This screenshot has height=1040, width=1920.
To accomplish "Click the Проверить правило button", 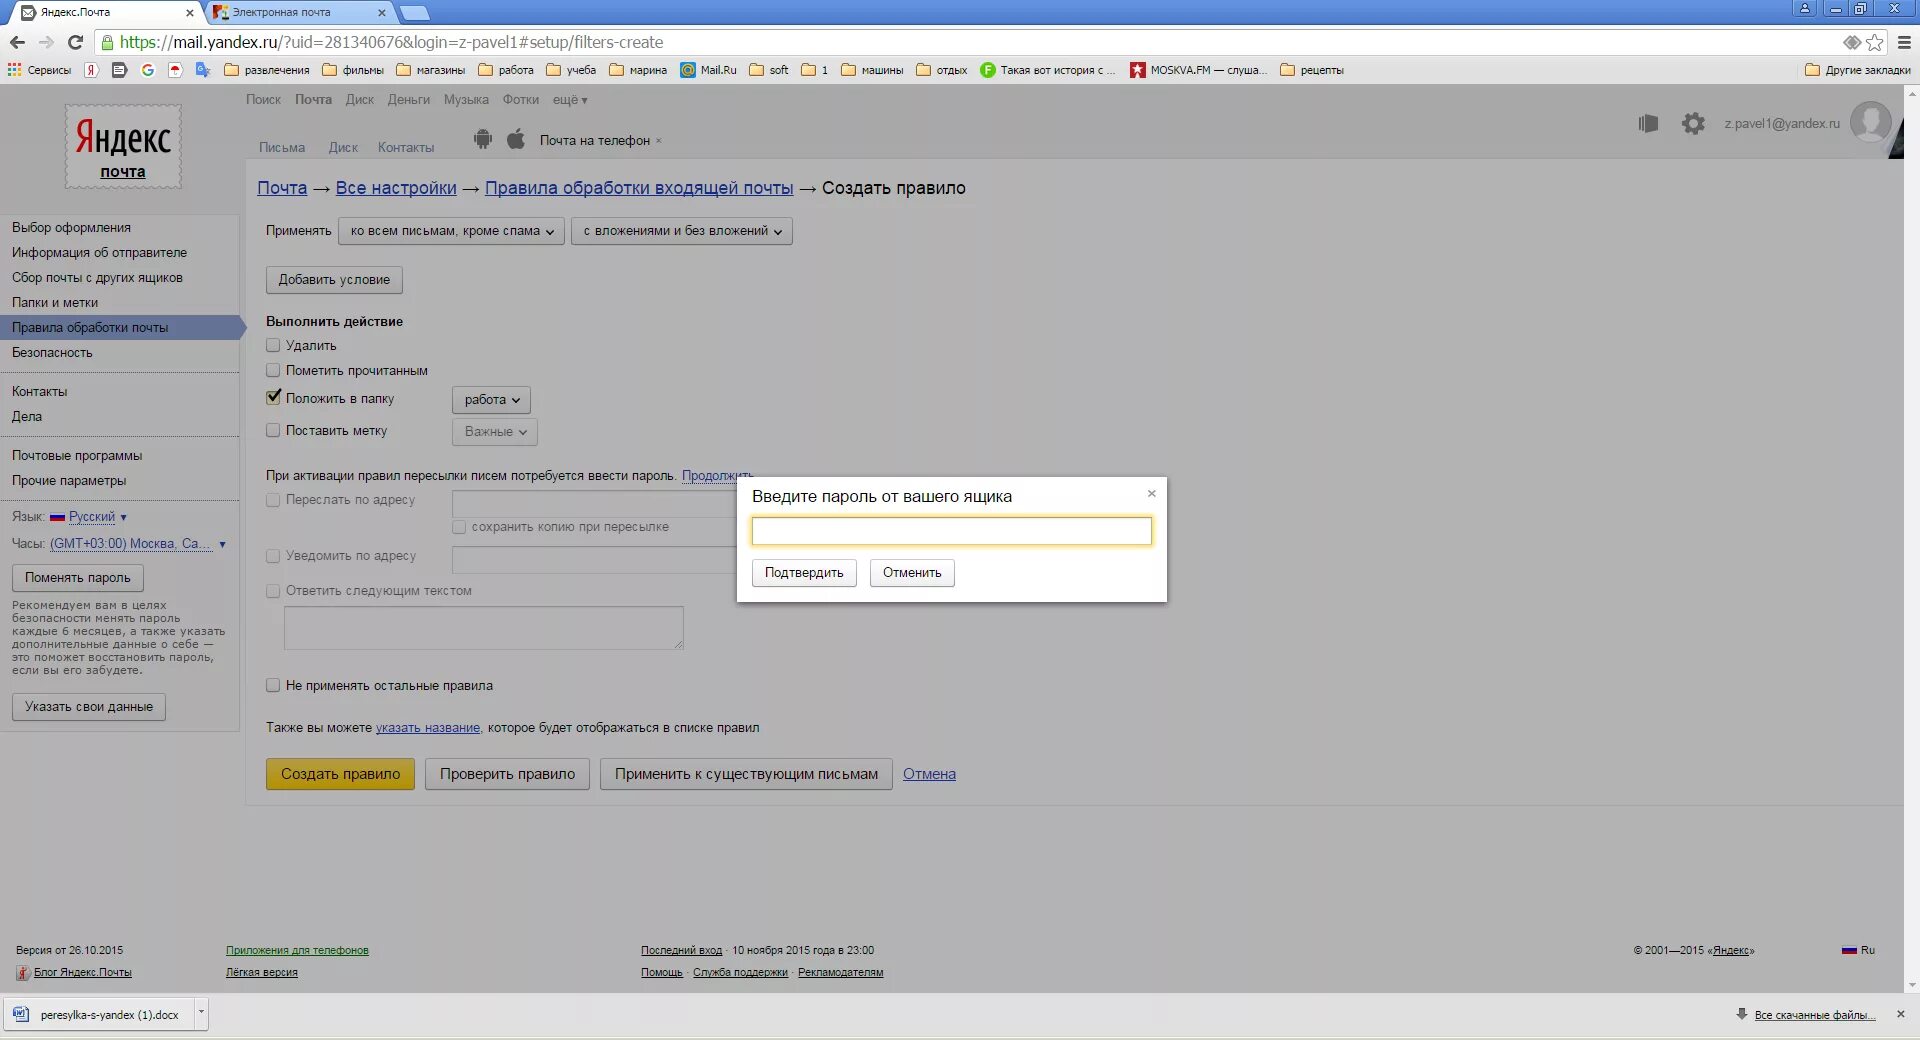I will point(507,774).
